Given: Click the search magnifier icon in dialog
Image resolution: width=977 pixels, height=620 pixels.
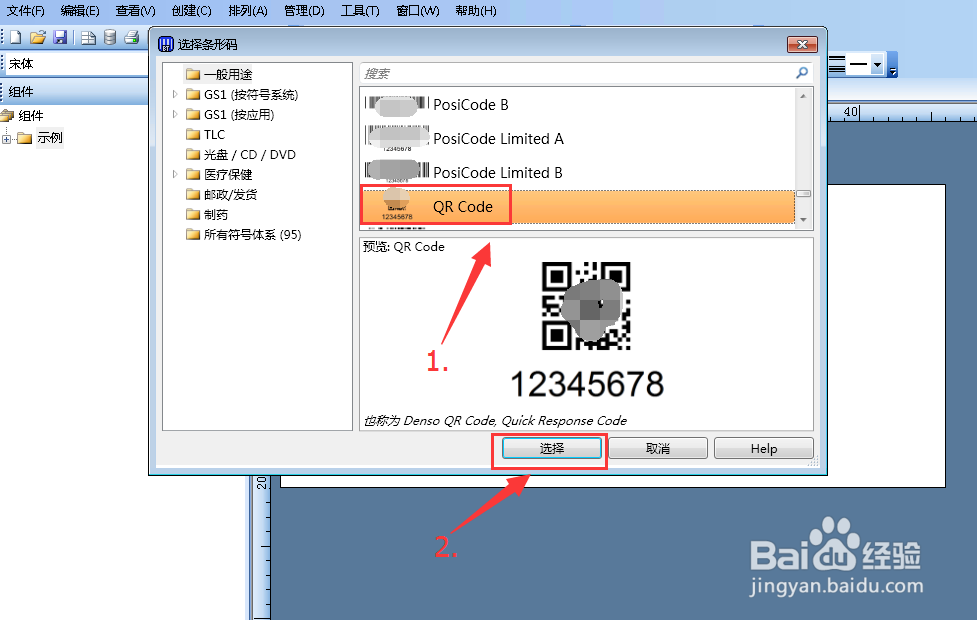Looking at the screenshot, I should [x=802, y=73].
